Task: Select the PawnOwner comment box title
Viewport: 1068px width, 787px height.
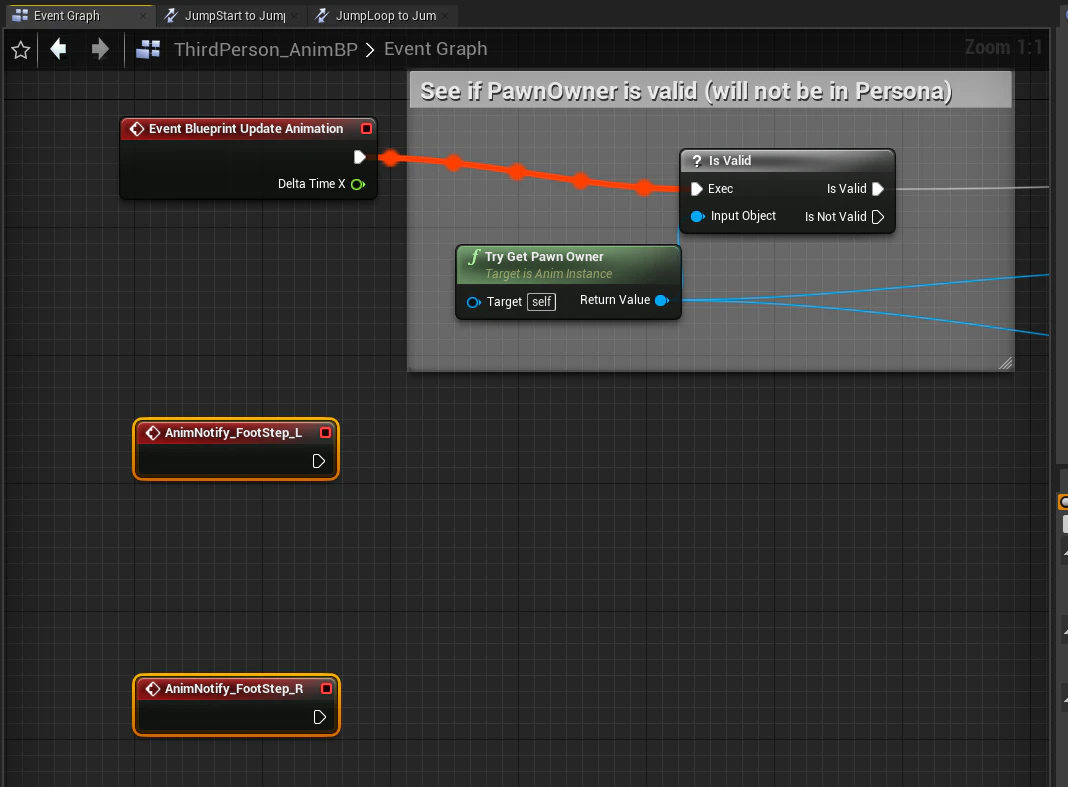Action: click(686, 91)
